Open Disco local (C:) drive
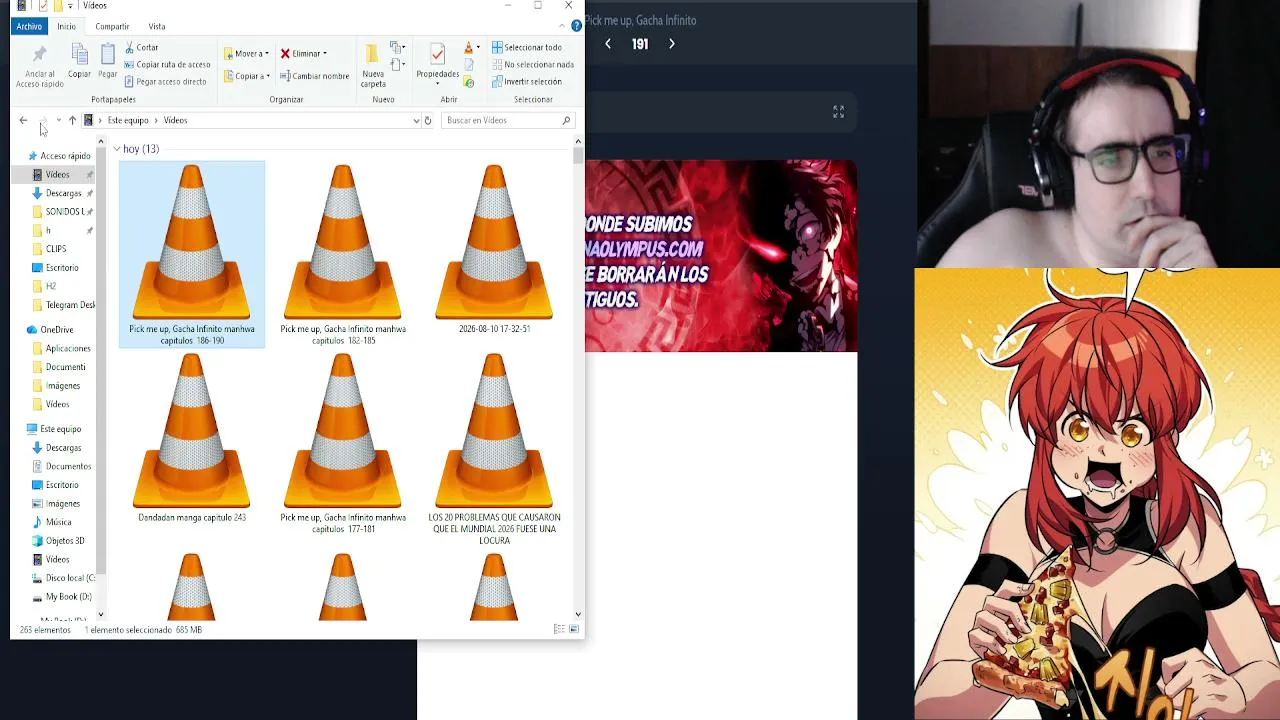 coord(63,578)
